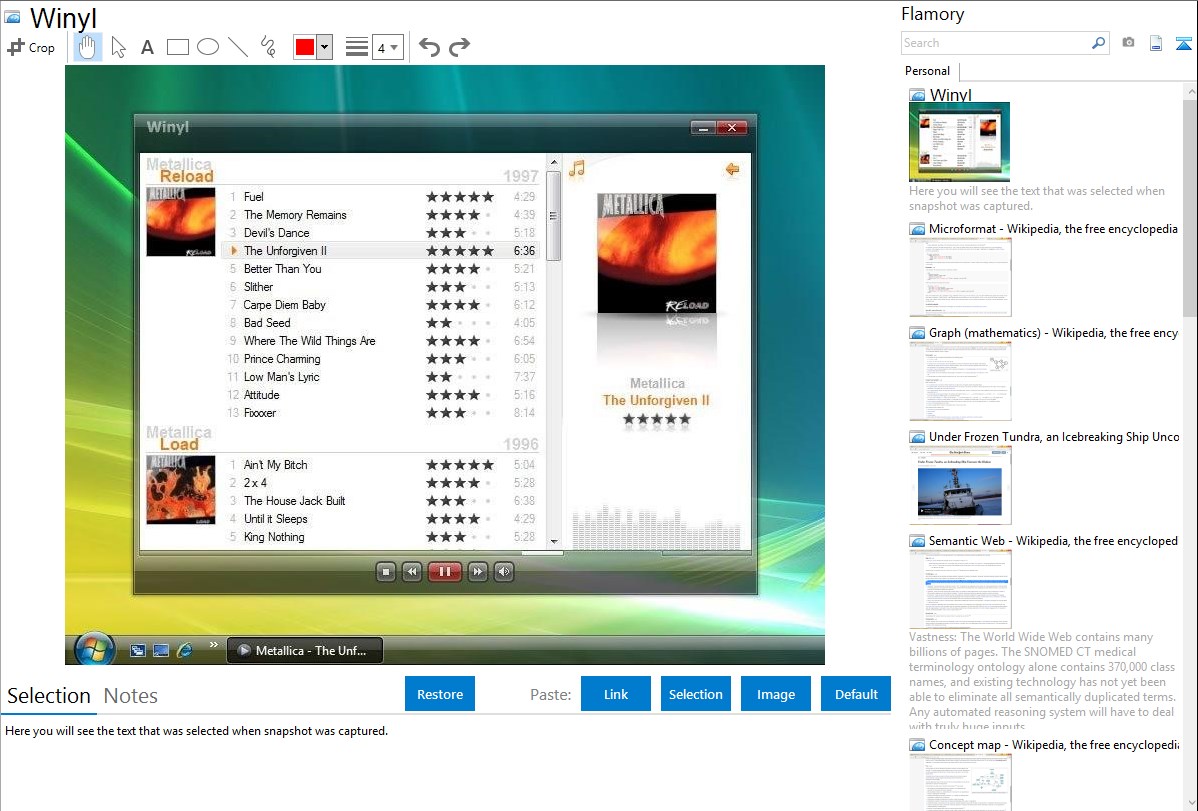Click the blue upload icon in Flamory header
The height and width of the screenshot is (811, 1198).
point(1183,43)
